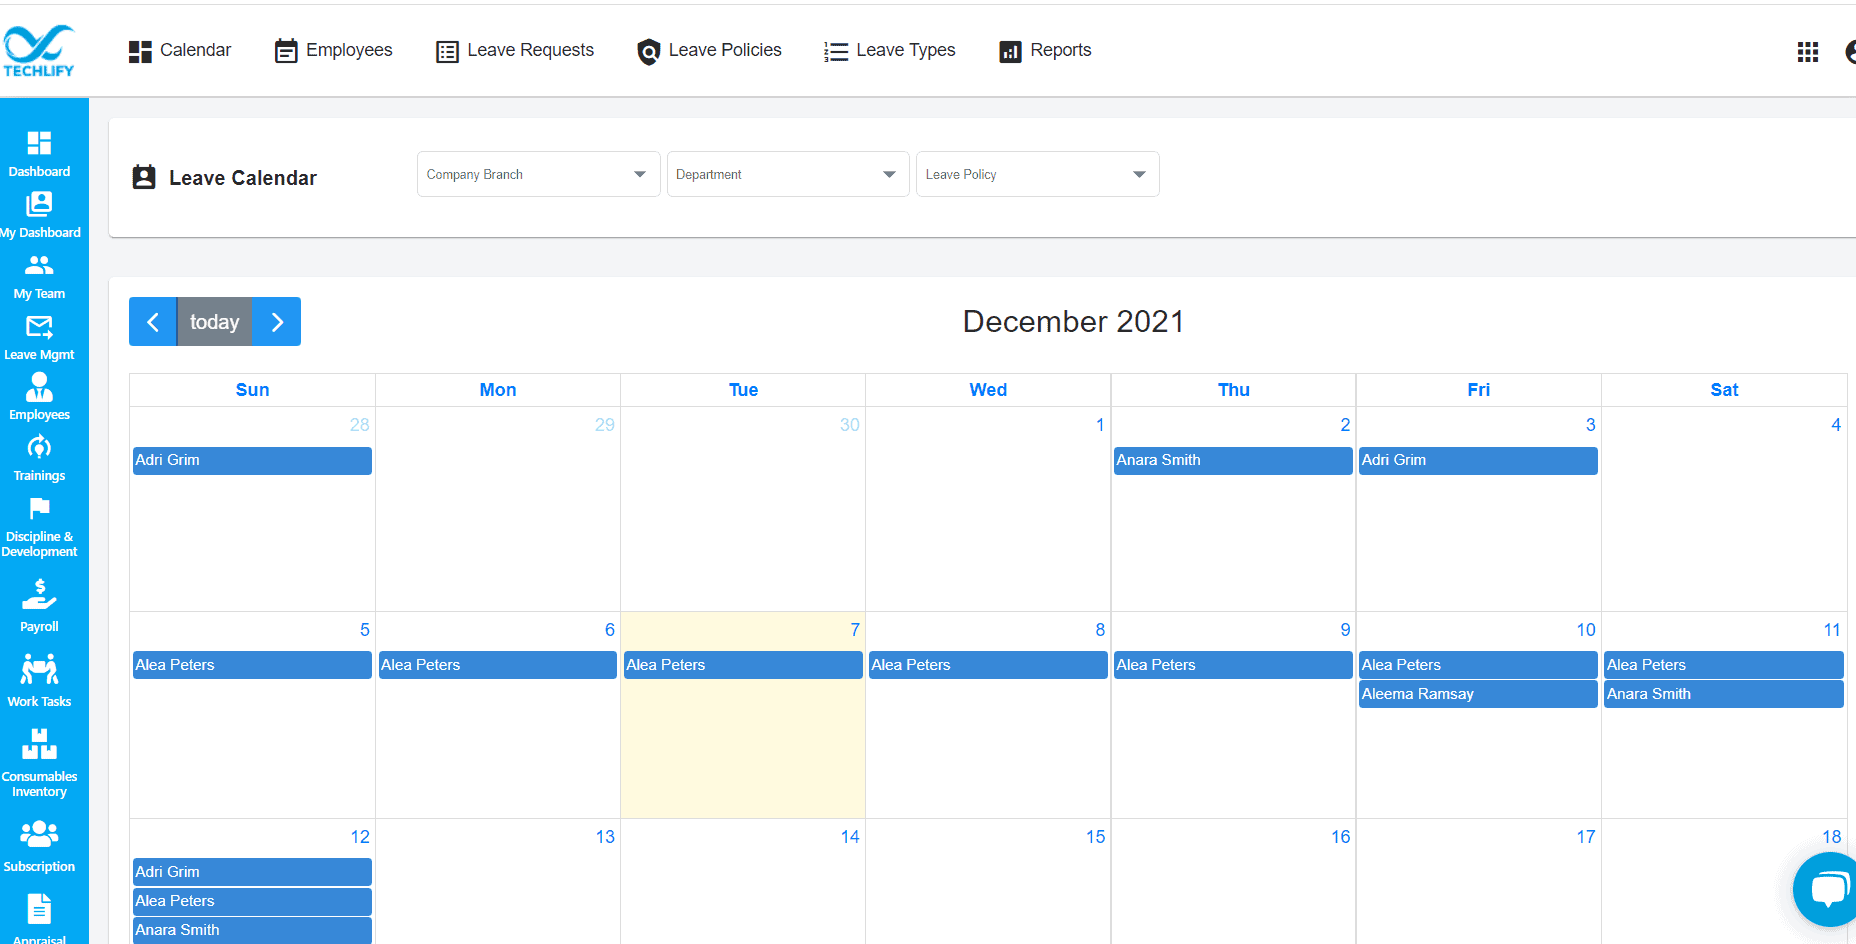This screenshot has width=1856, height=944.
Task: Click the December 2021 title
Action: coord(1073,322)
